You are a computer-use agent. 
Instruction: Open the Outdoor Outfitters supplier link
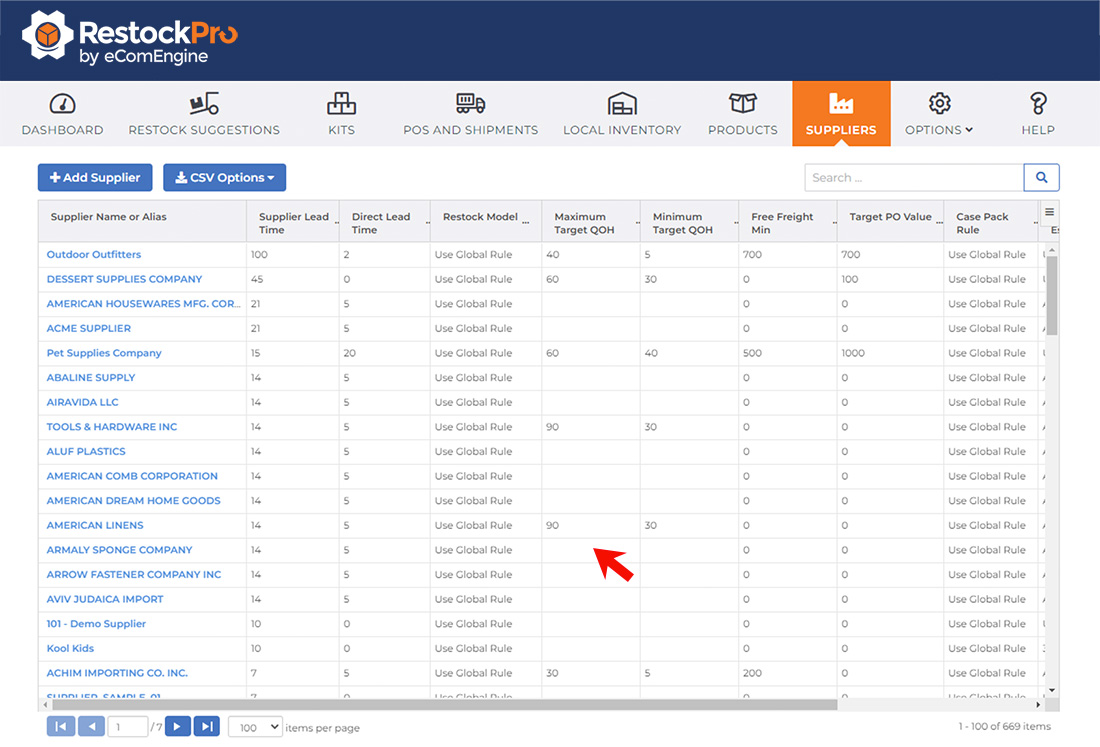click(94, 255)
